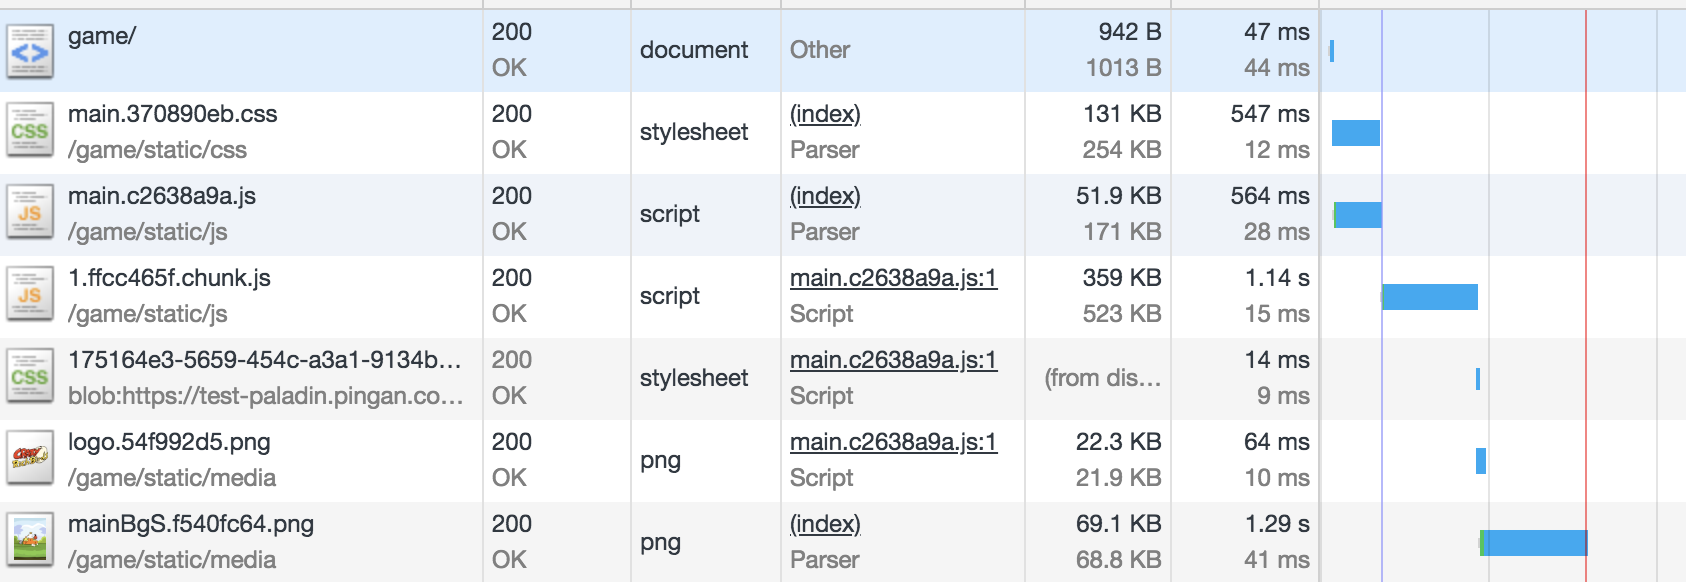This screenshot has height=582, width=1686.
Task: Click the waterfall bar for main.370890eb.css
Action: [1356, 133]
